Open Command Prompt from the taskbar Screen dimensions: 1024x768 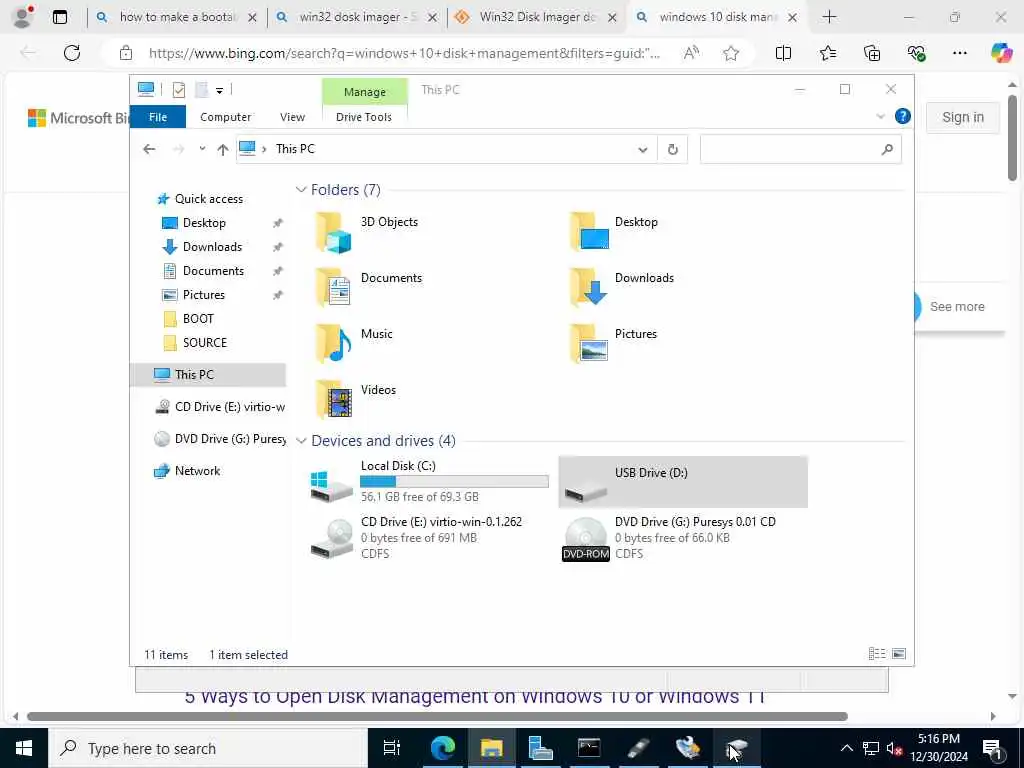click(589, 748)
